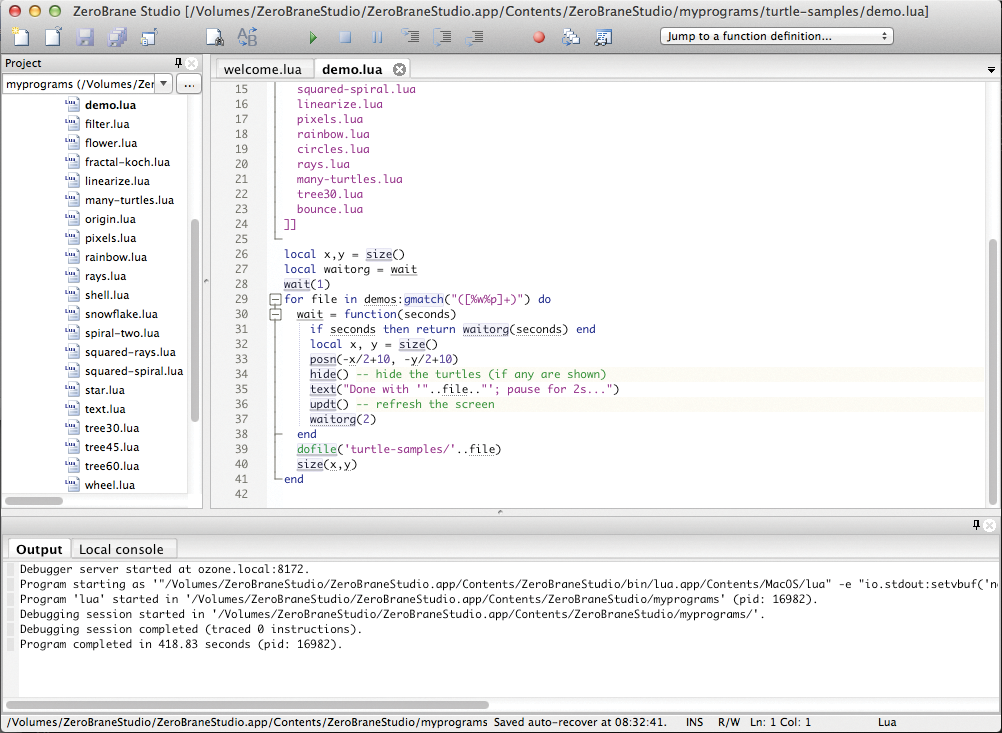Open the Stack window icon
The height and width of the screenshot is (733, 1002).
[570, 36]
